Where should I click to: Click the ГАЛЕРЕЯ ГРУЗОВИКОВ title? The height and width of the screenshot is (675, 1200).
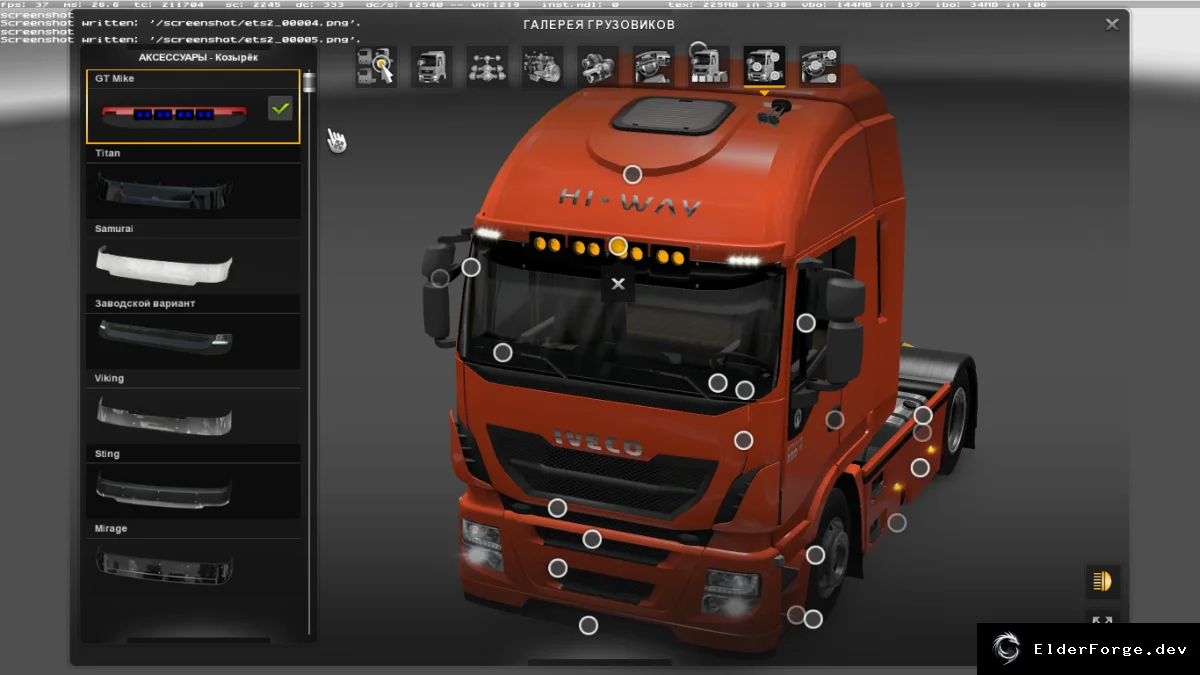click(599, 24)
